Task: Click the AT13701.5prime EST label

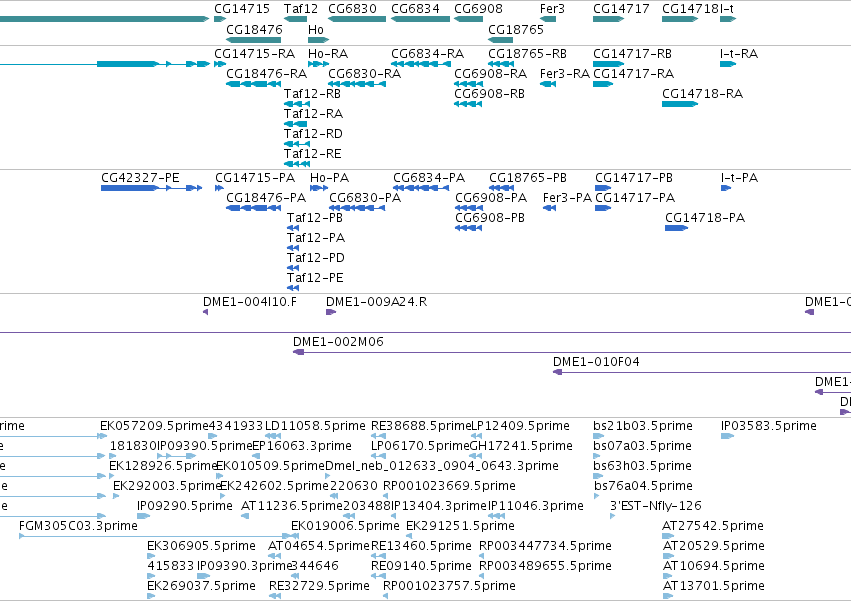Action: tap(713, 586)
